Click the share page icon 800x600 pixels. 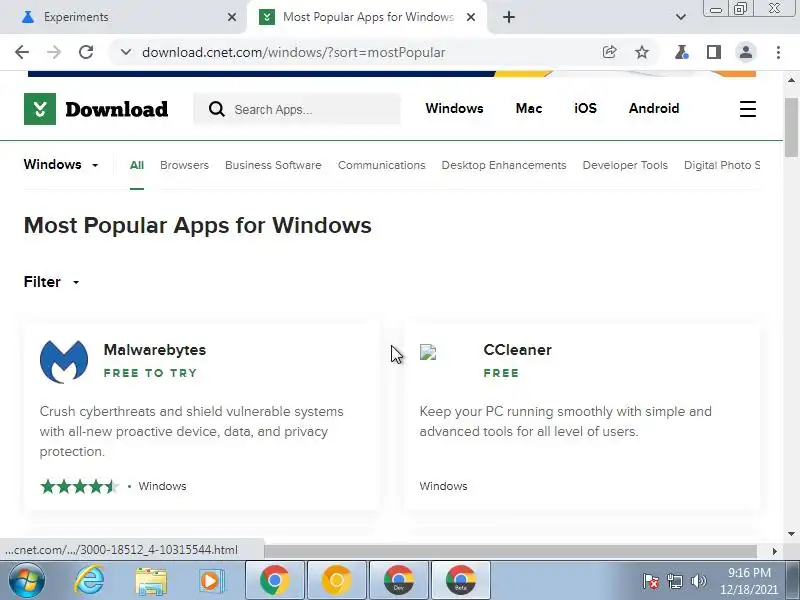609,52
